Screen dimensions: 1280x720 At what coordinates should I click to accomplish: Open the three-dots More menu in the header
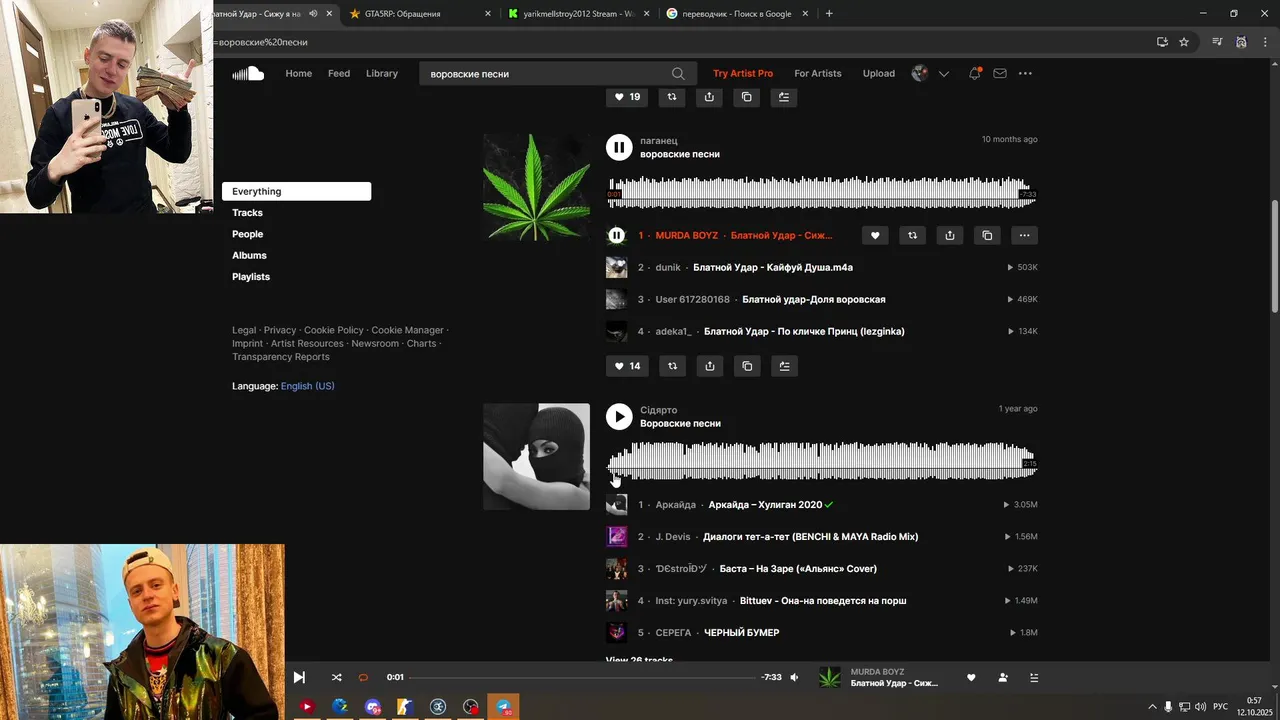1025,73
